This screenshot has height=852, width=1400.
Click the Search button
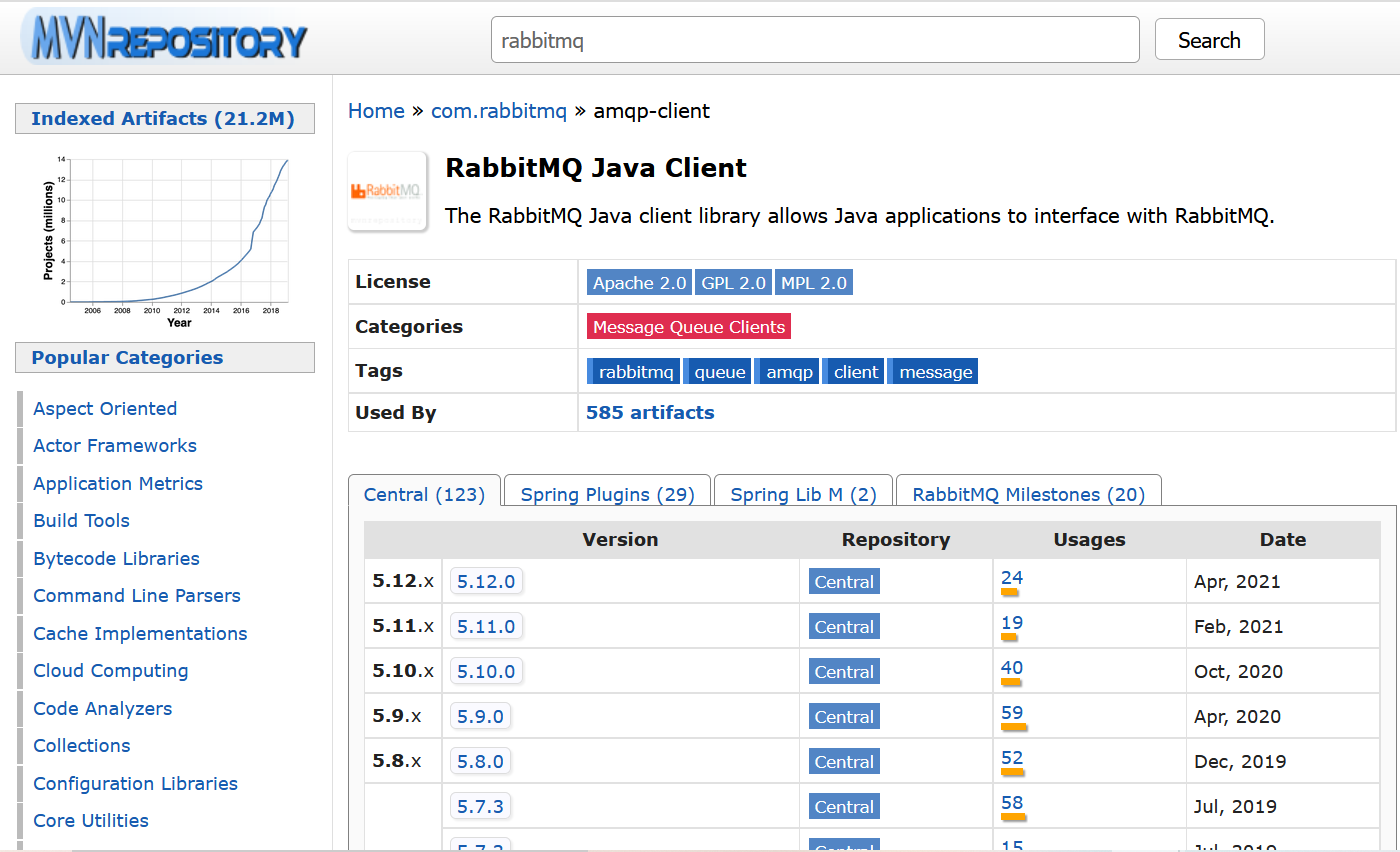pyautogui.click(x=1209, y=40)
